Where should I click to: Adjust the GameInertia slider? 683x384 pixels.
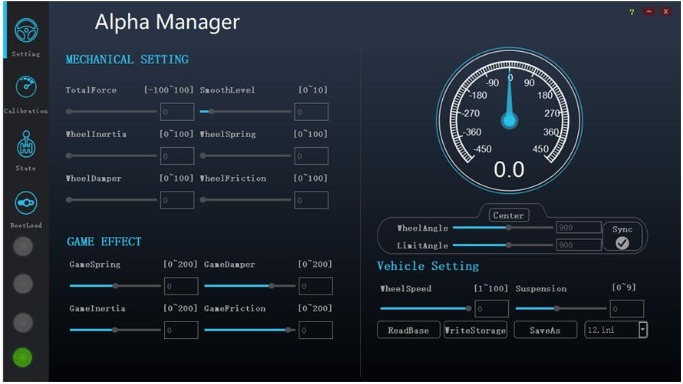[x=115, y=330]
